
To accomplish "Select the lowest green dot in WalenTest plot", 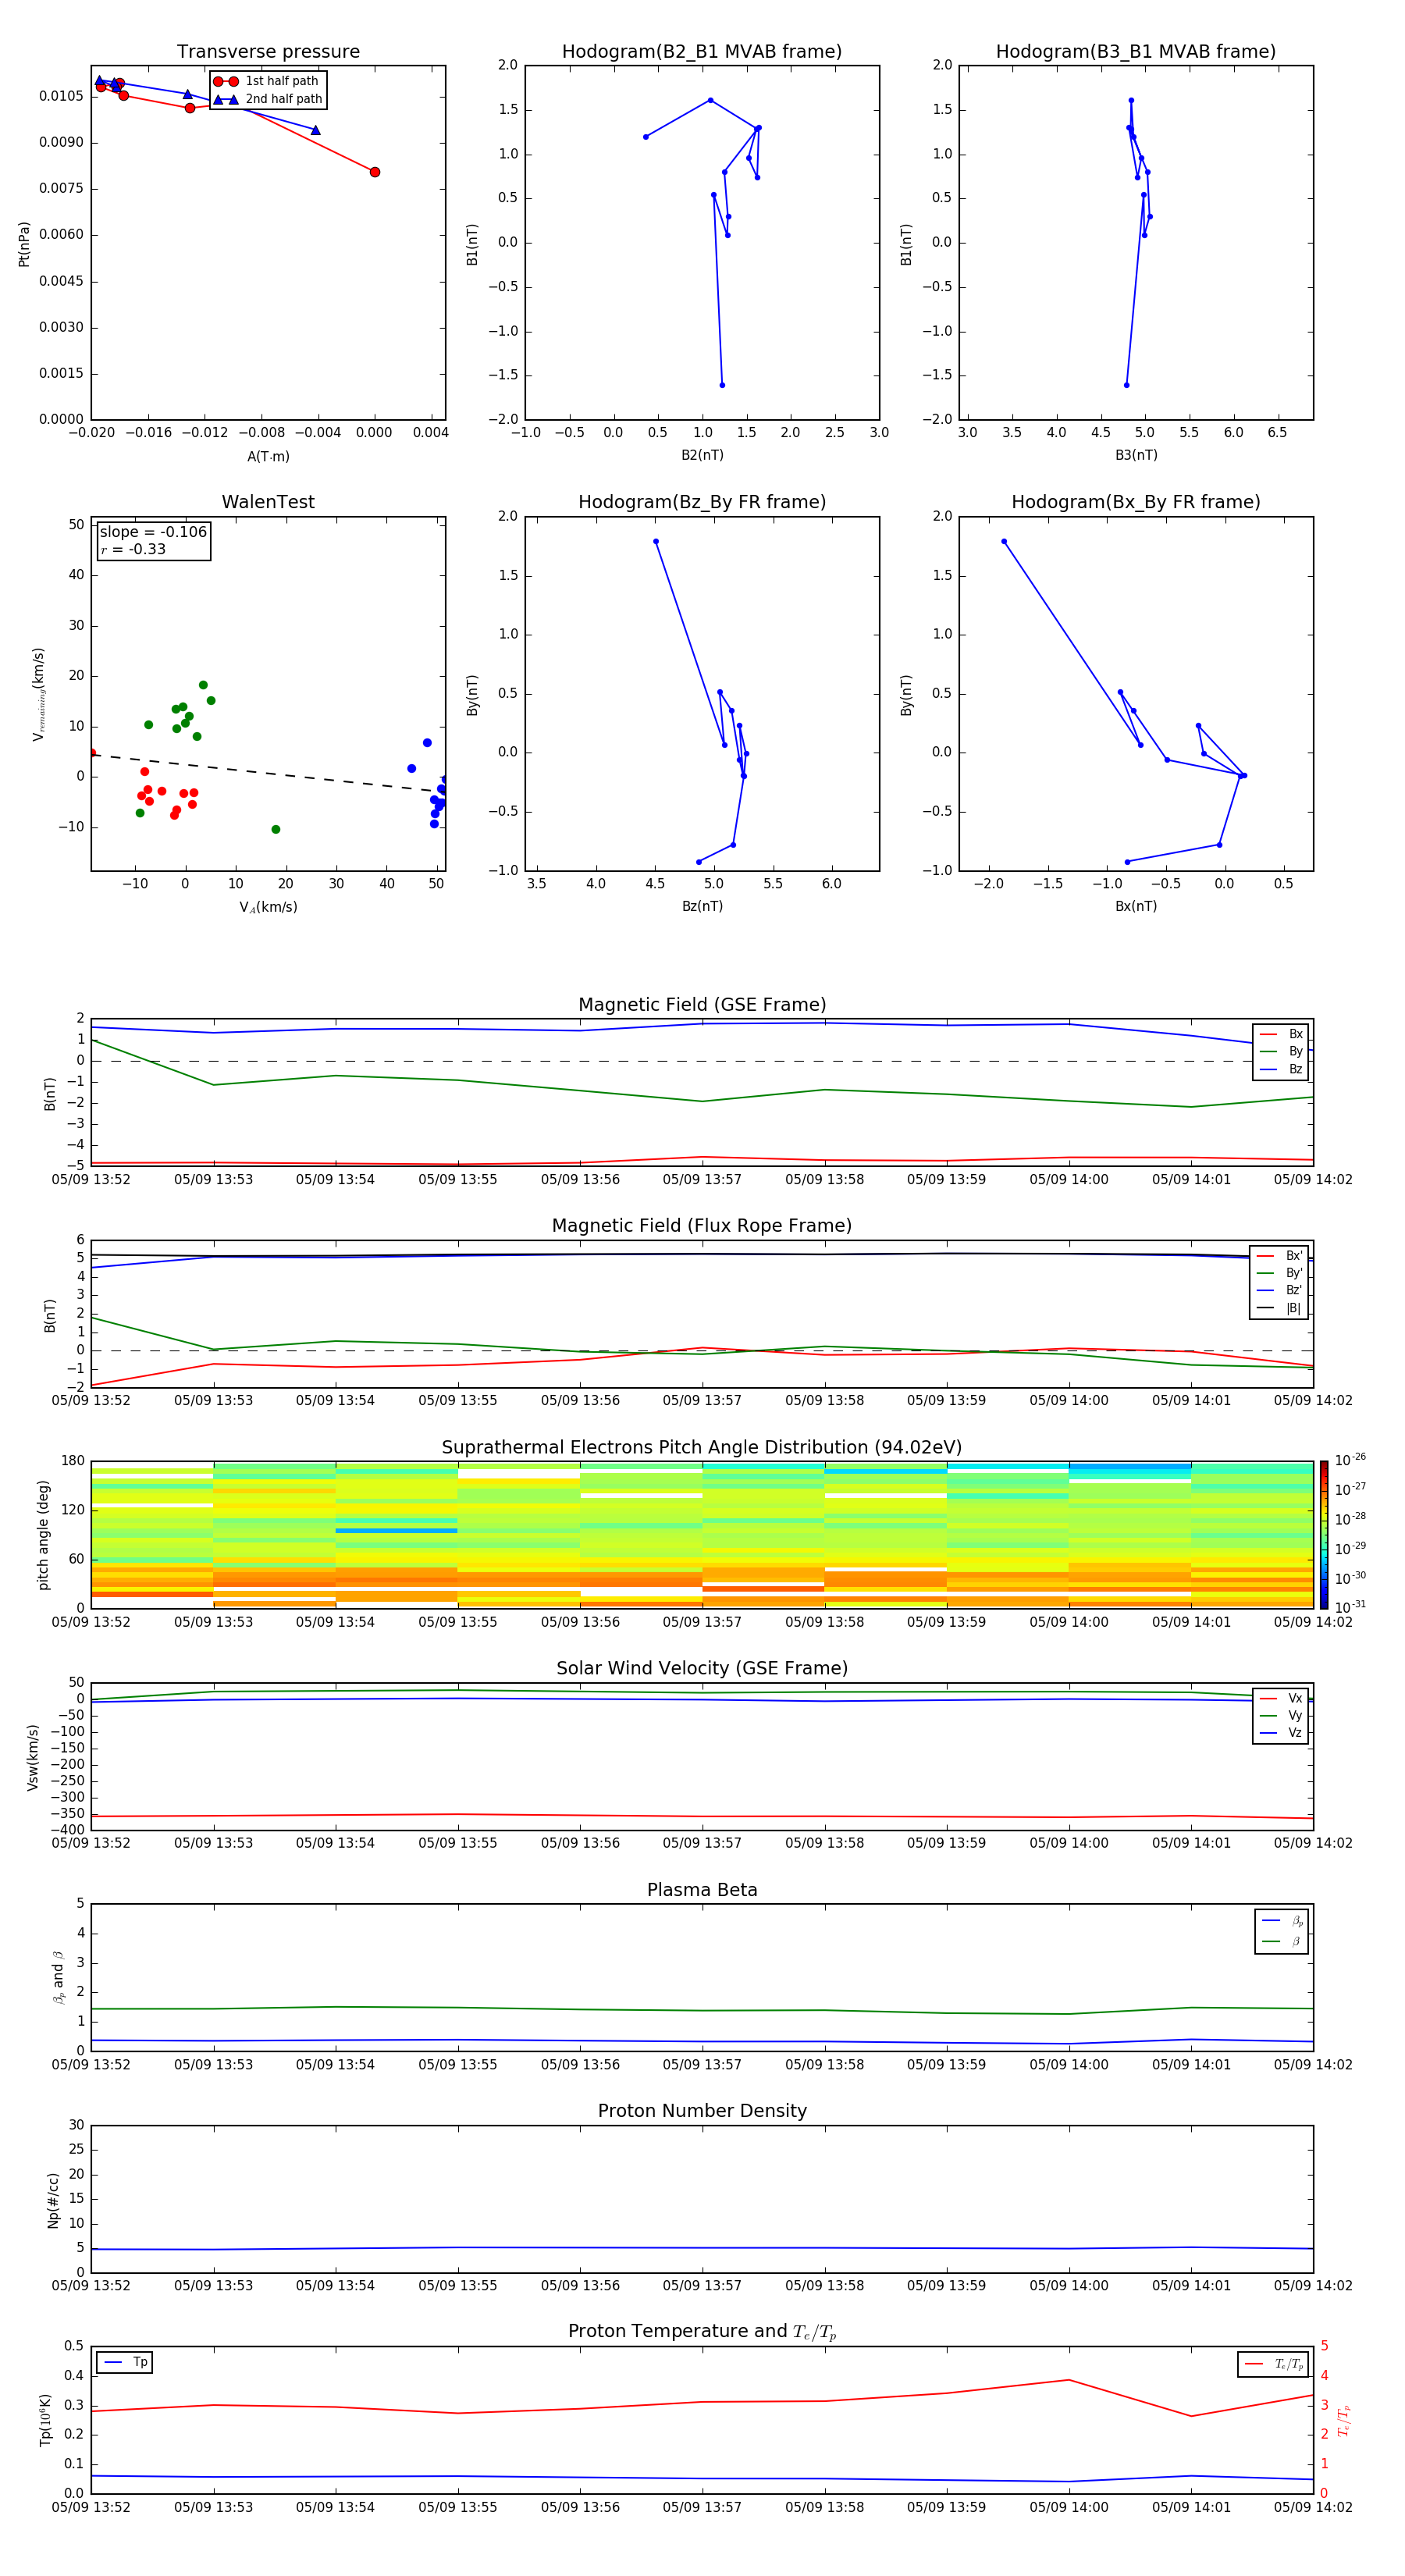I will (276, 829).
